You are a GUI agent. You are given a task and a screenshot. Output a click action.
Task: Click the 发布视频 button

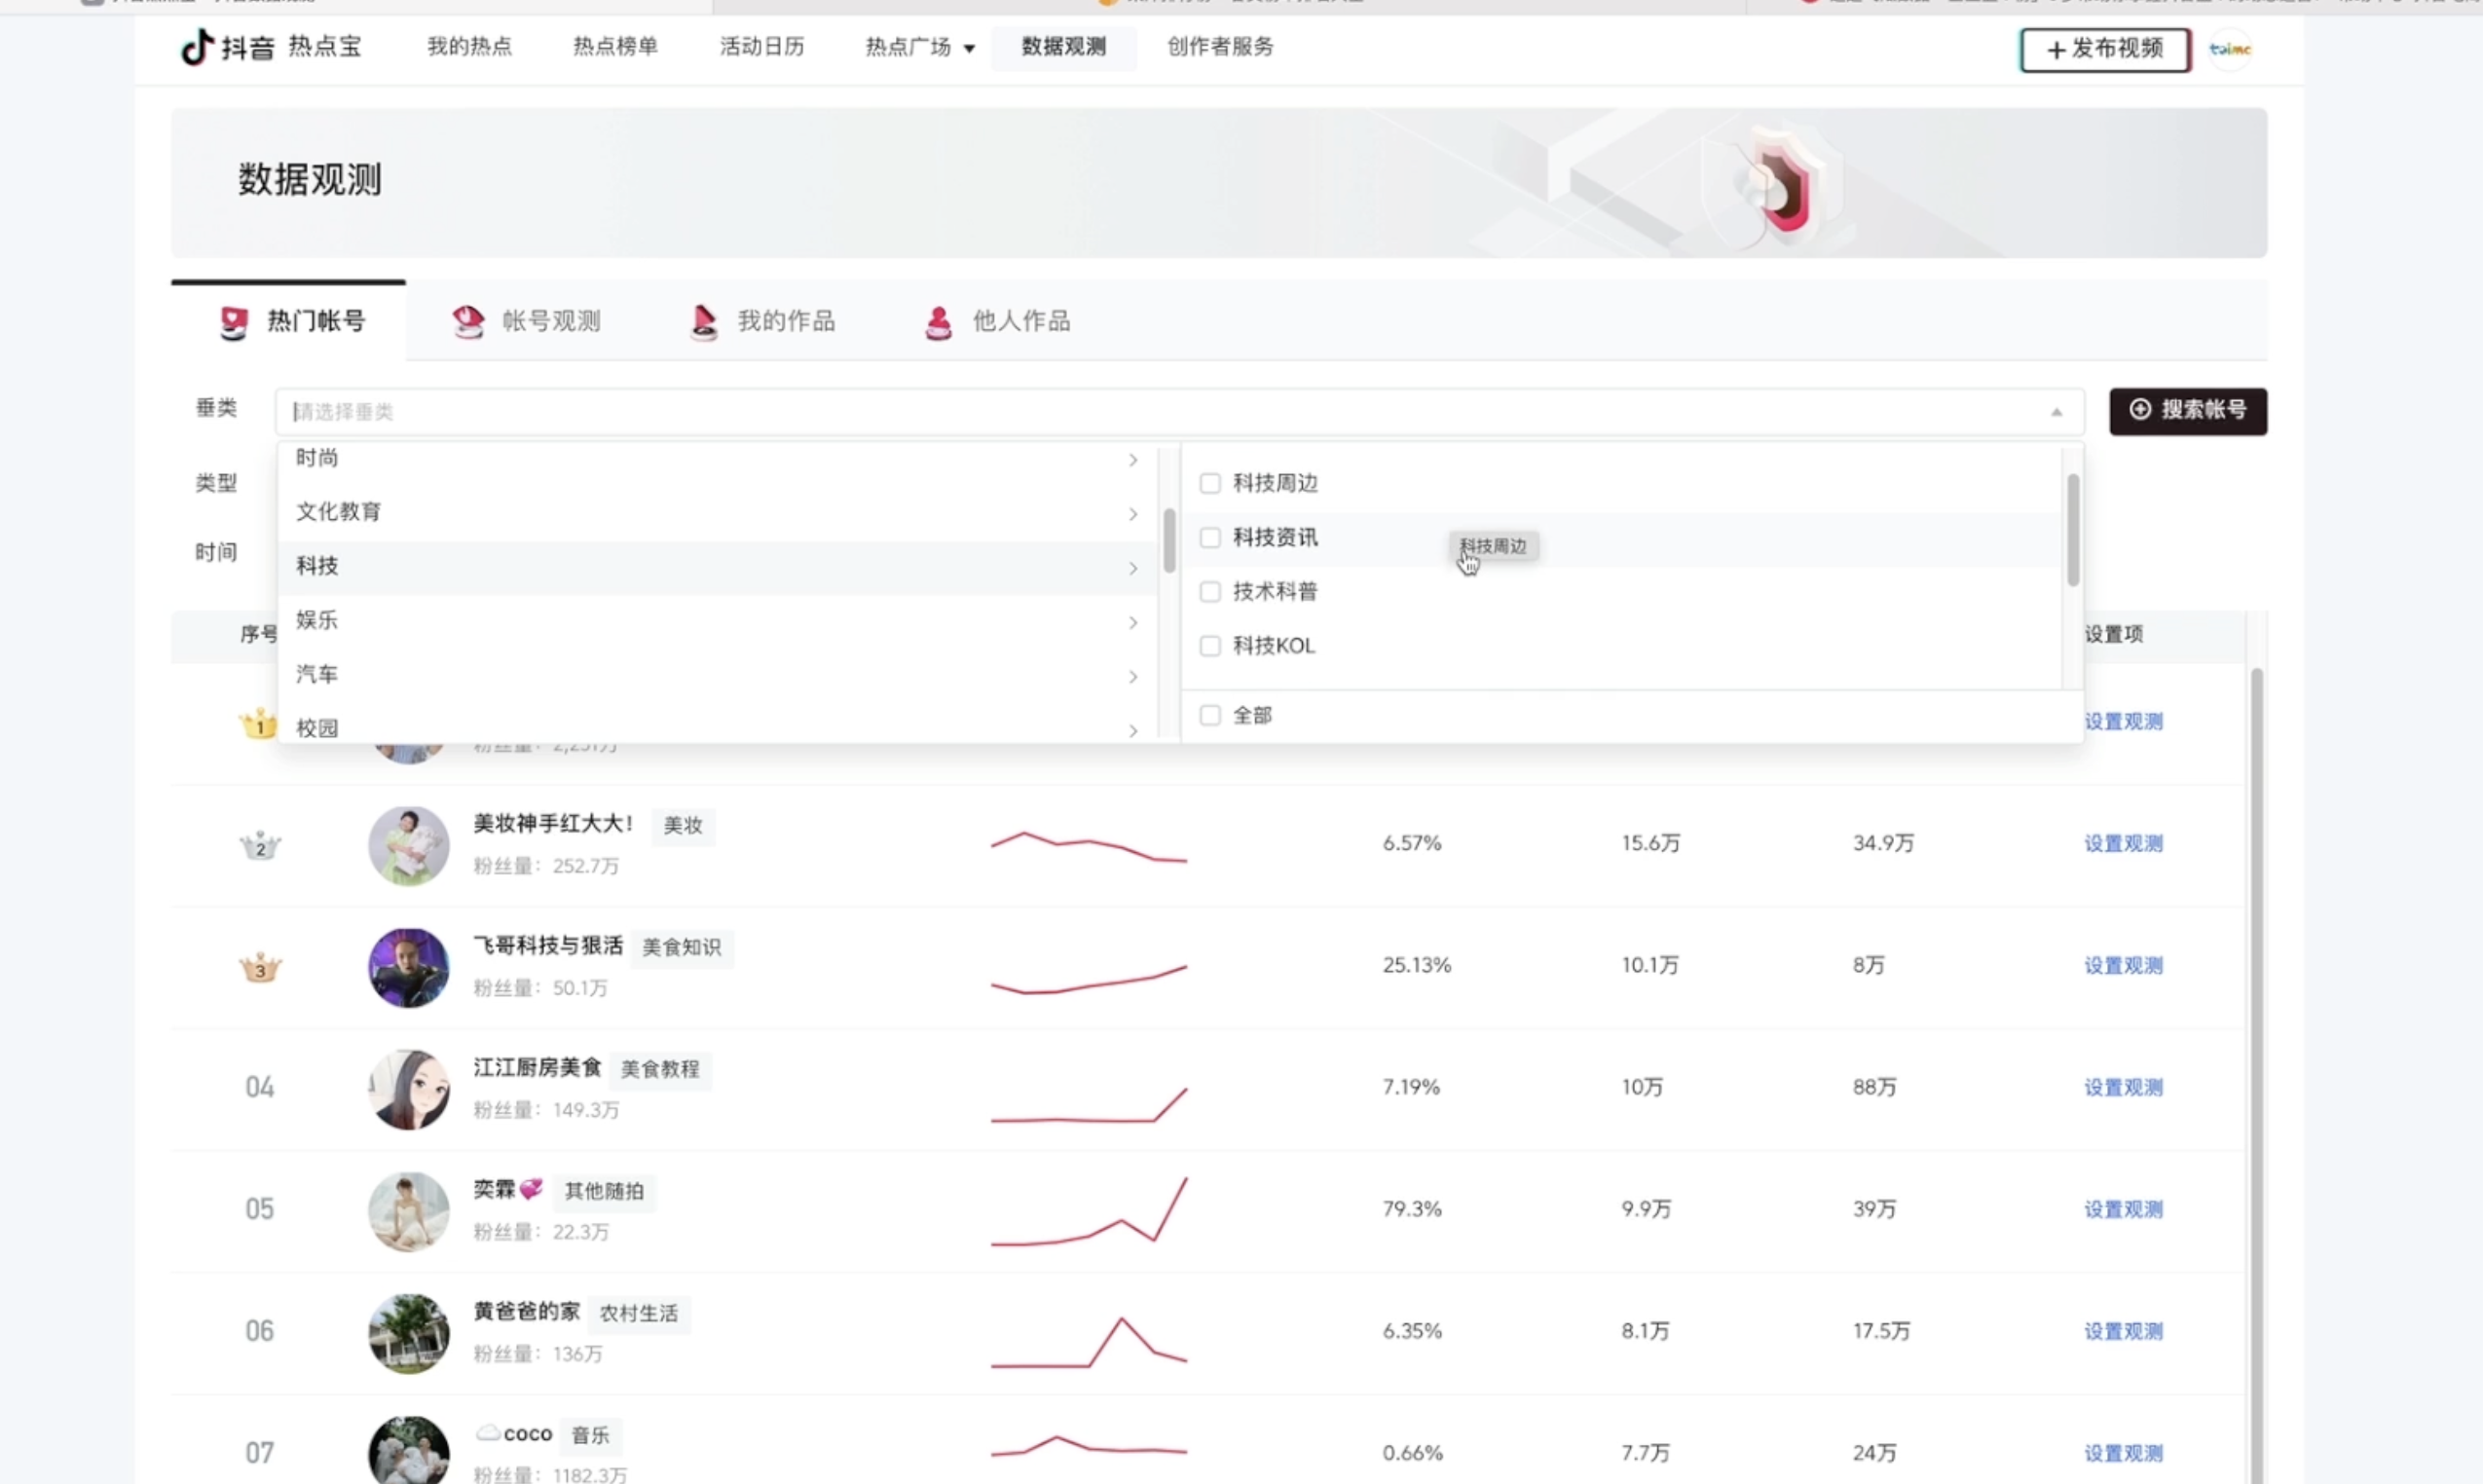click(2105, 49)
